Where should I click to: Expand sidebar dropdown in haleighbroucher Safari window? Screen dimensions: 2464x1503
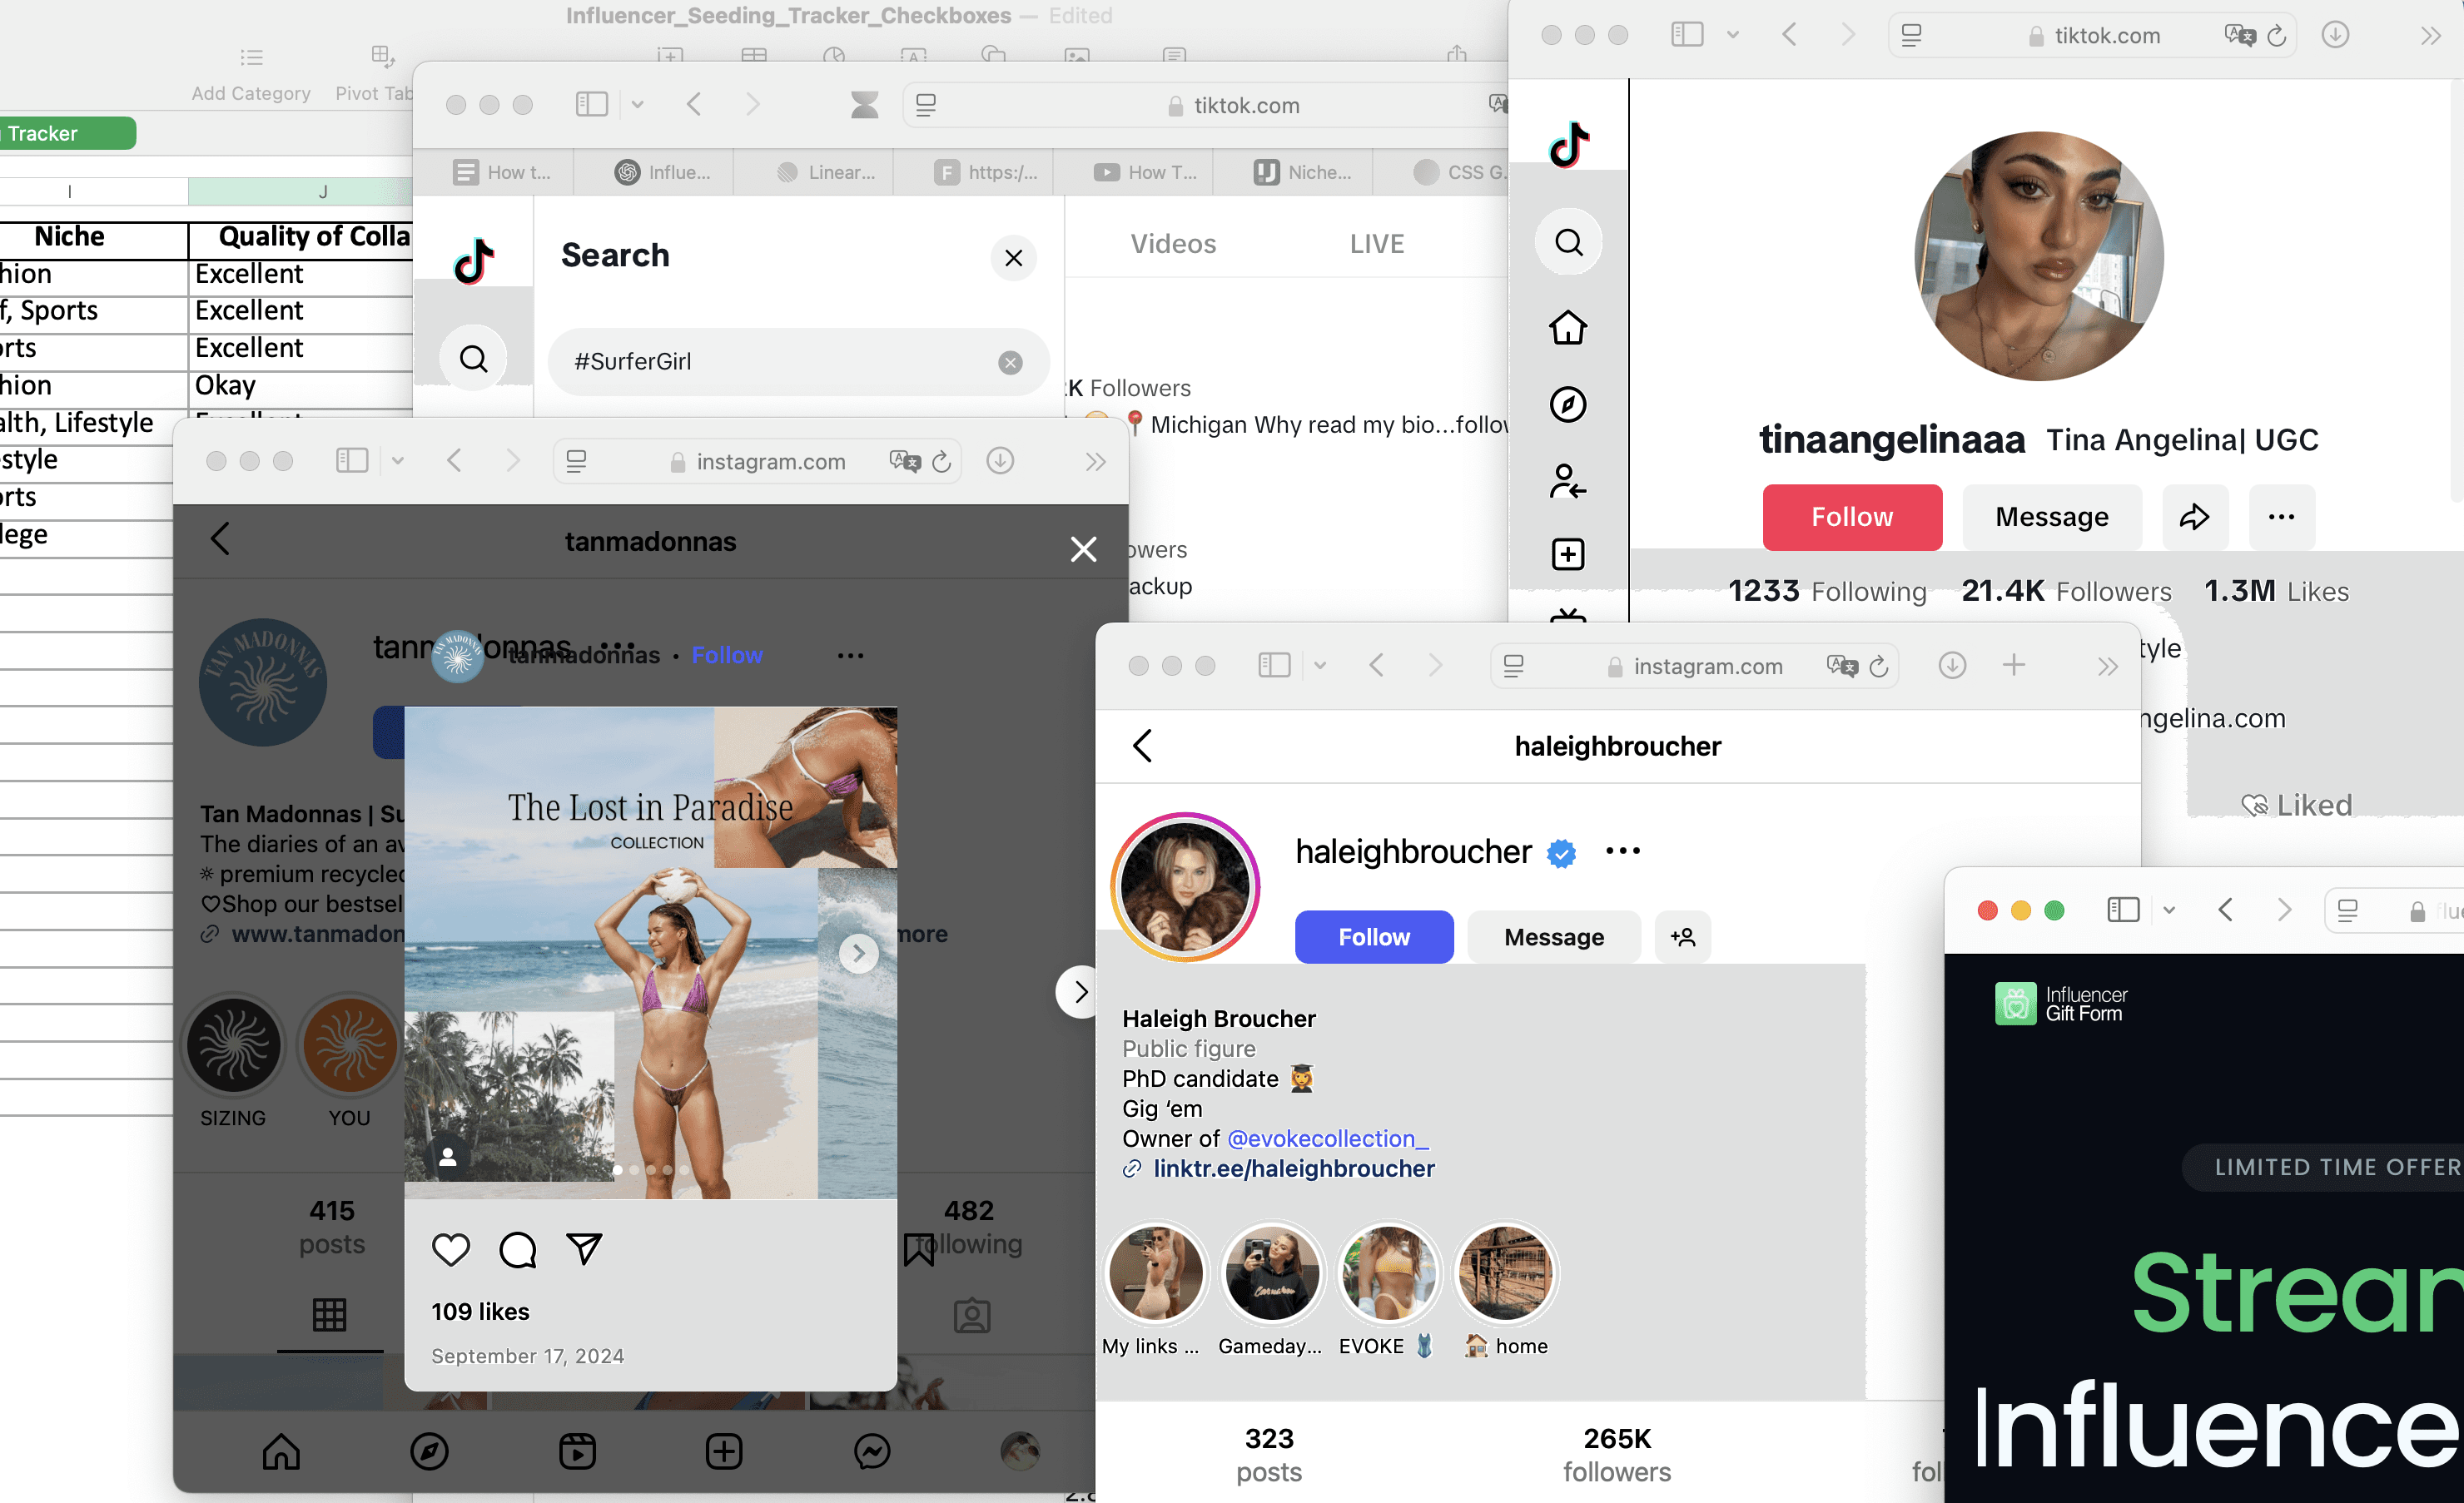(x=1320, y=665)
